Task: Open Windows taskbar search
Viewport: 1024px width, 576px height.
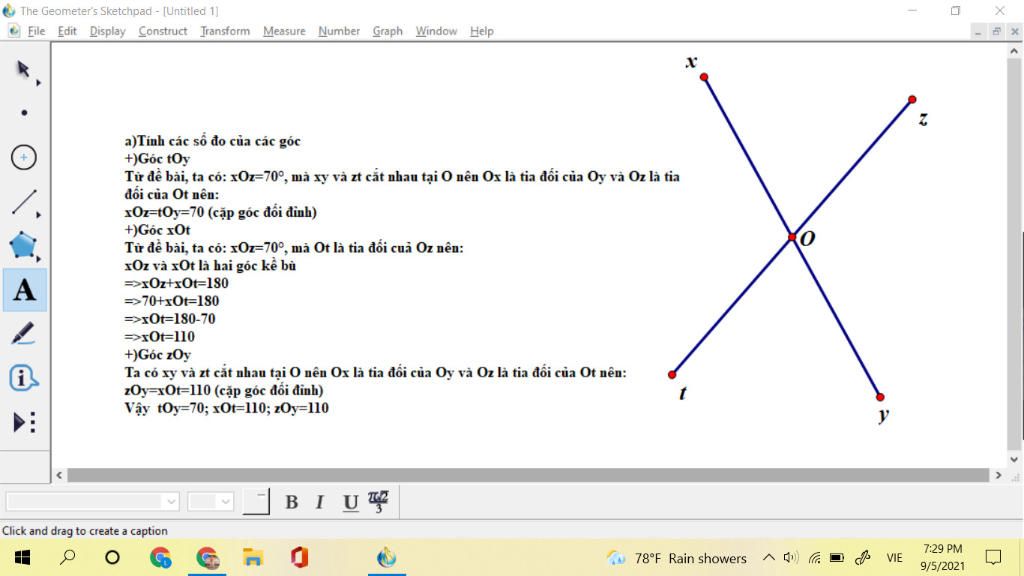Action: click(68, 558)
